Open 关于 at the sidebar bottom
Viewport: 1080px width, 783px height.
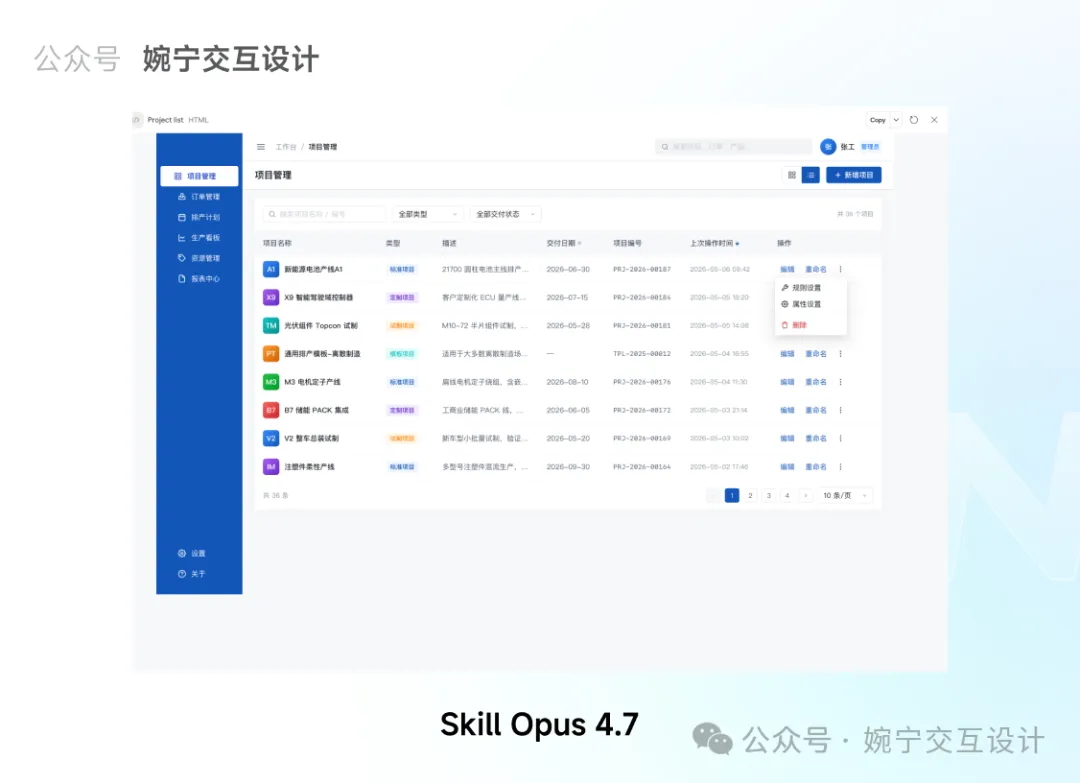192,574
